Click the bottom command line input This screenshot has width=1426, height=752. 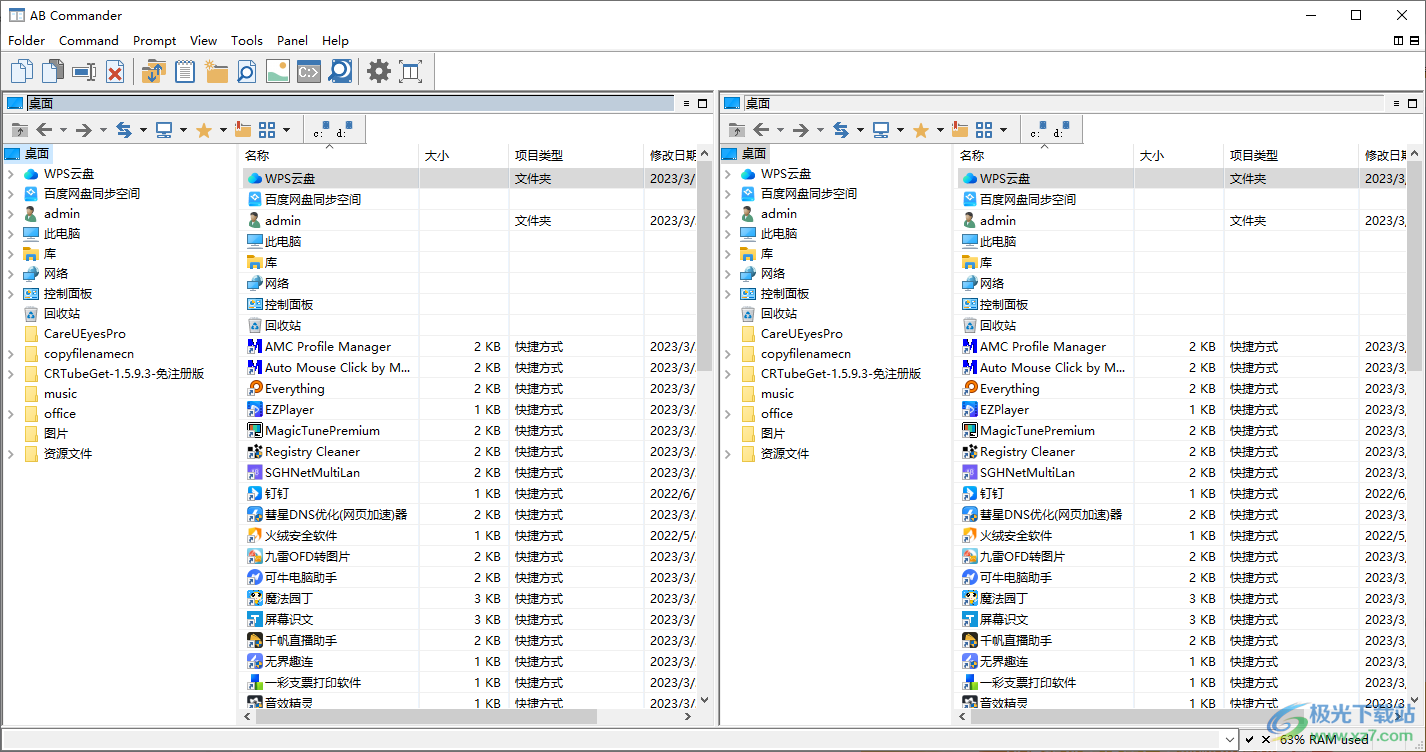612,739
